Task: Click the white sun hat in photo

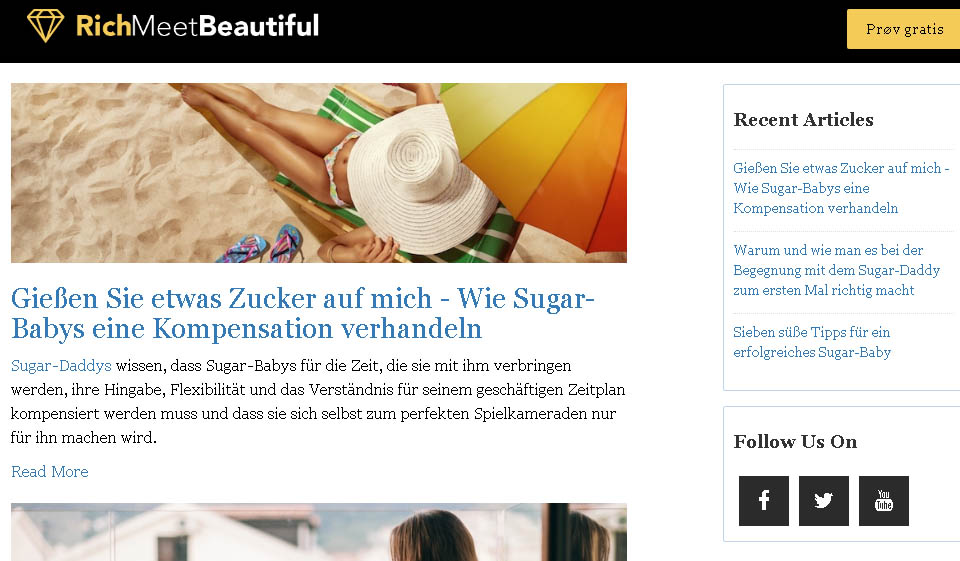Action: coord(422,179)
